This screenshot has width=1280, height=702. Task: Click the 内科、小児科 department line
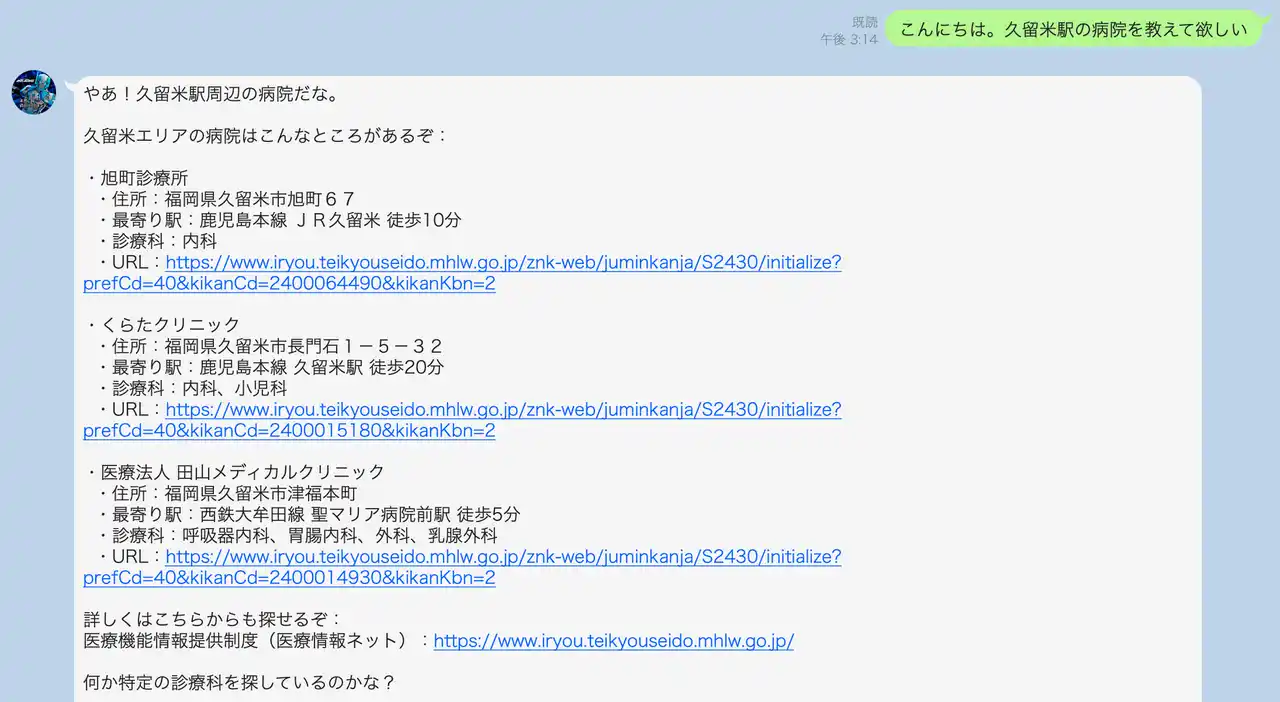pos(198,388)
